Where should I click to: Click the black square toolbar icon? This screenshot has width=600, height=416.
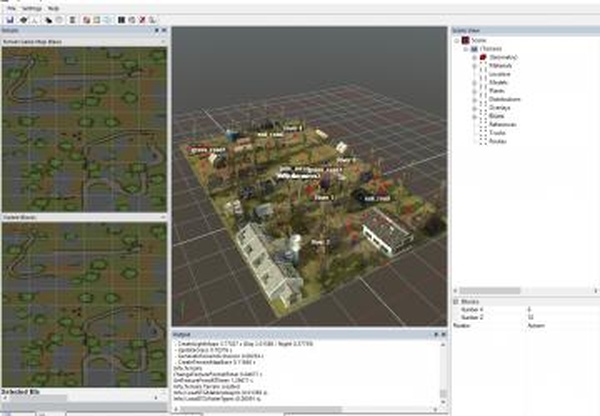(120, 18)
